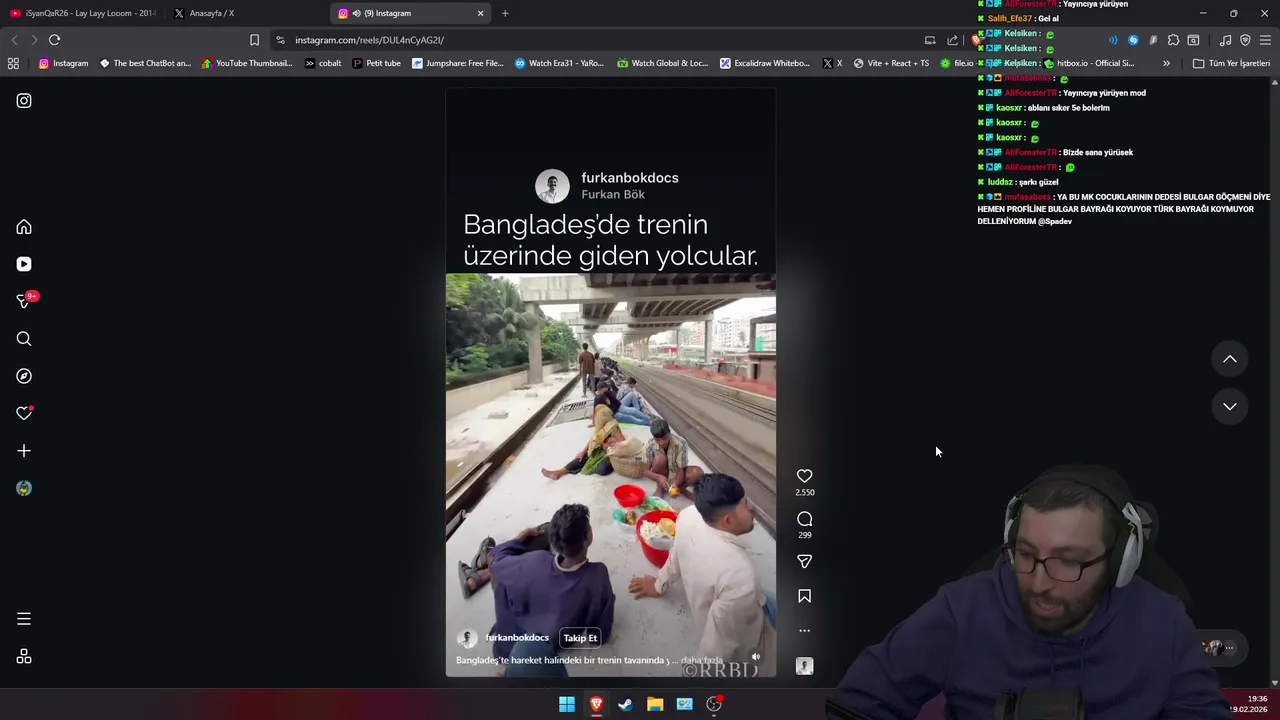Like the reel with the heart icon
This screenshot has height=720, width=1280.
point(804,476)
